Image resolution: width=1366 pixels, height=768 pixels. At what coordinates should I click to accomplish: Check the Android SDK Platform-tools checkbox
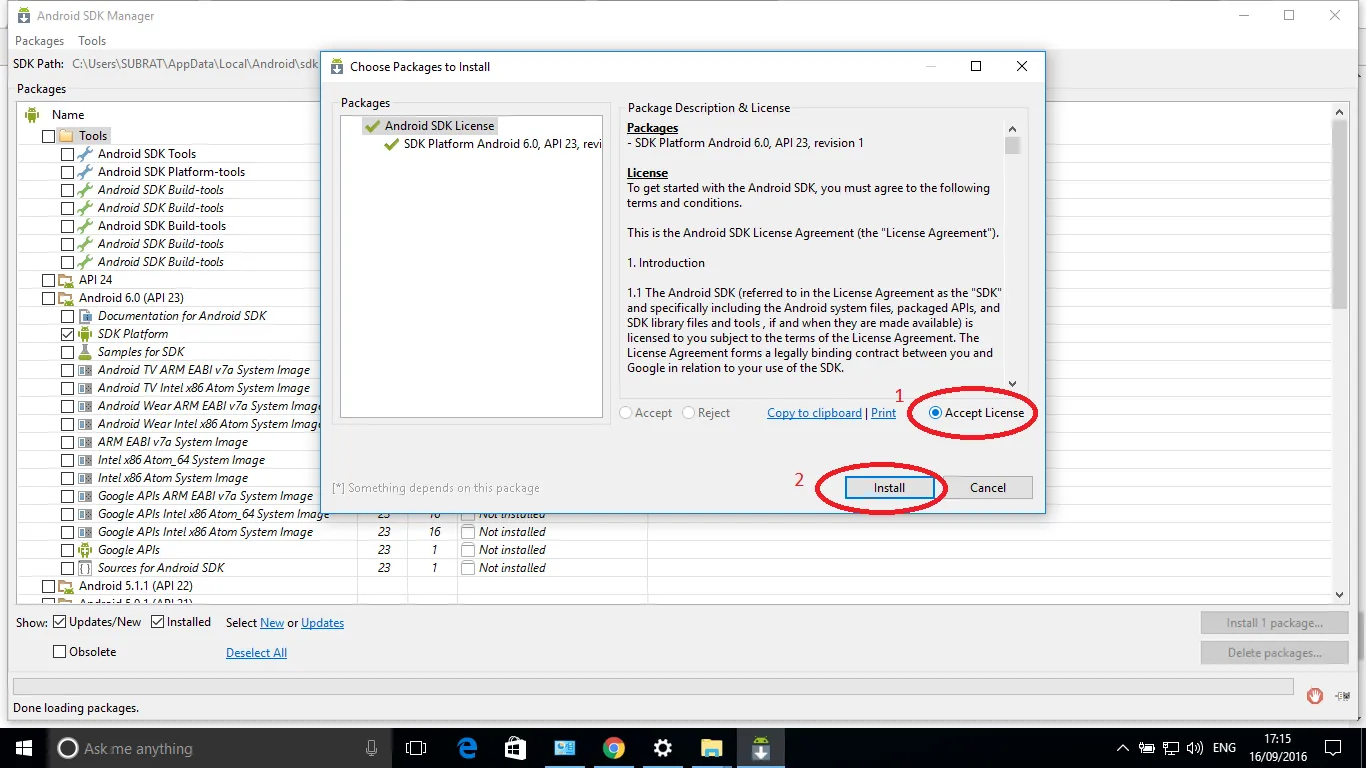point(67,172)
